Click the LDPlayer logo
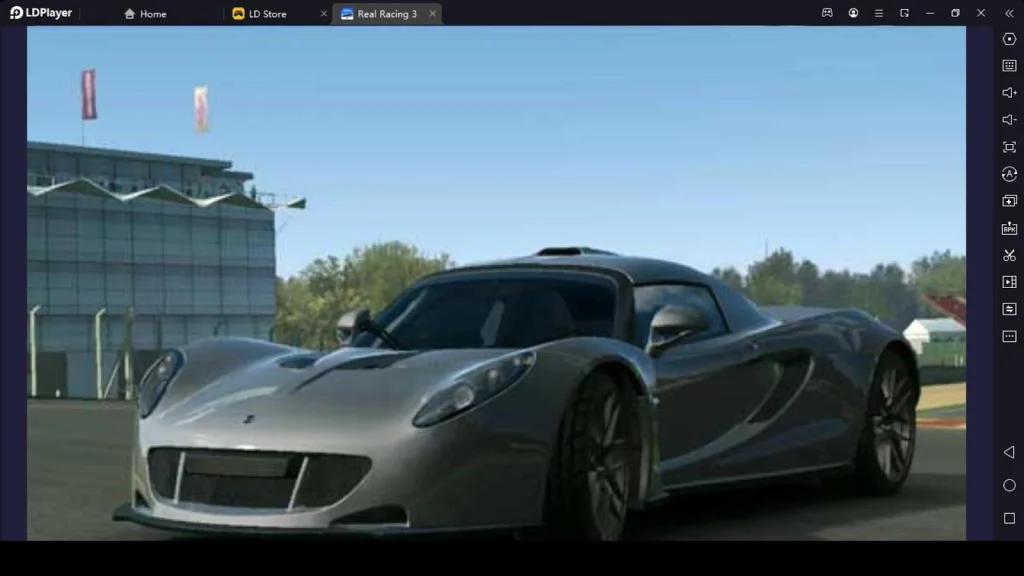Screen dimensions: 1024x576 click(41, 13)
